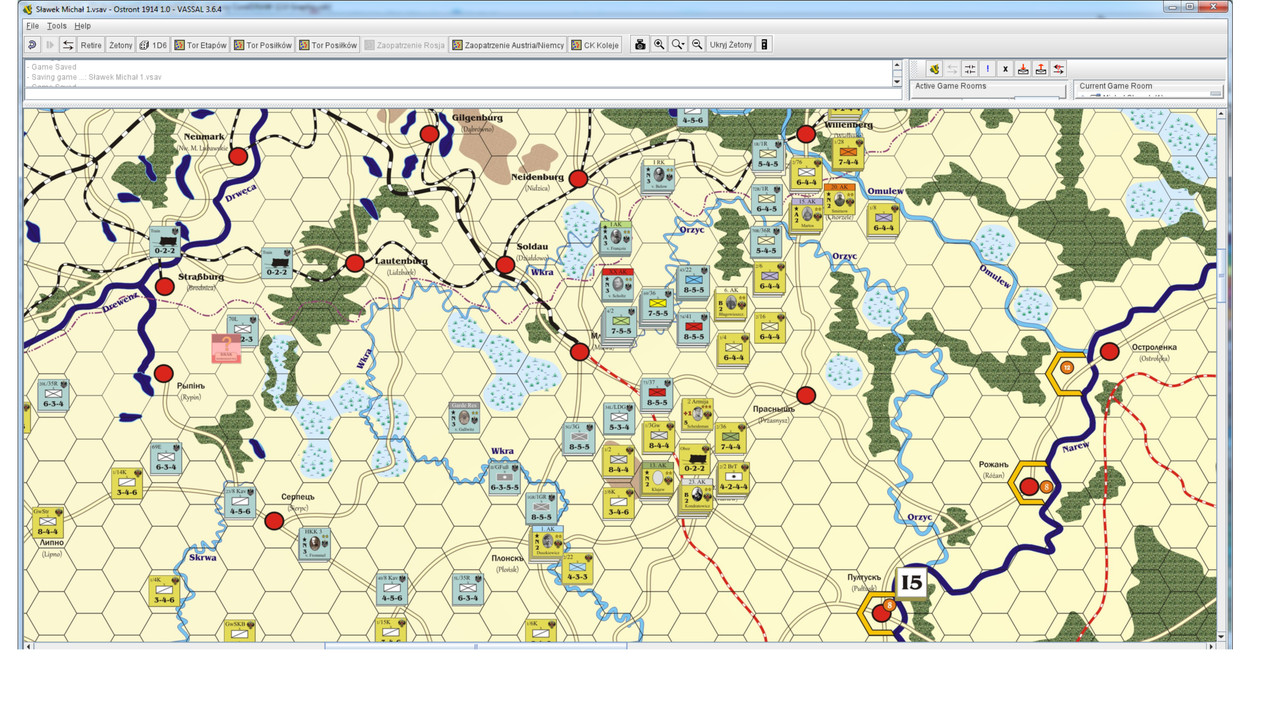Select the 5-3-4 unit counter

click(619, 418)
